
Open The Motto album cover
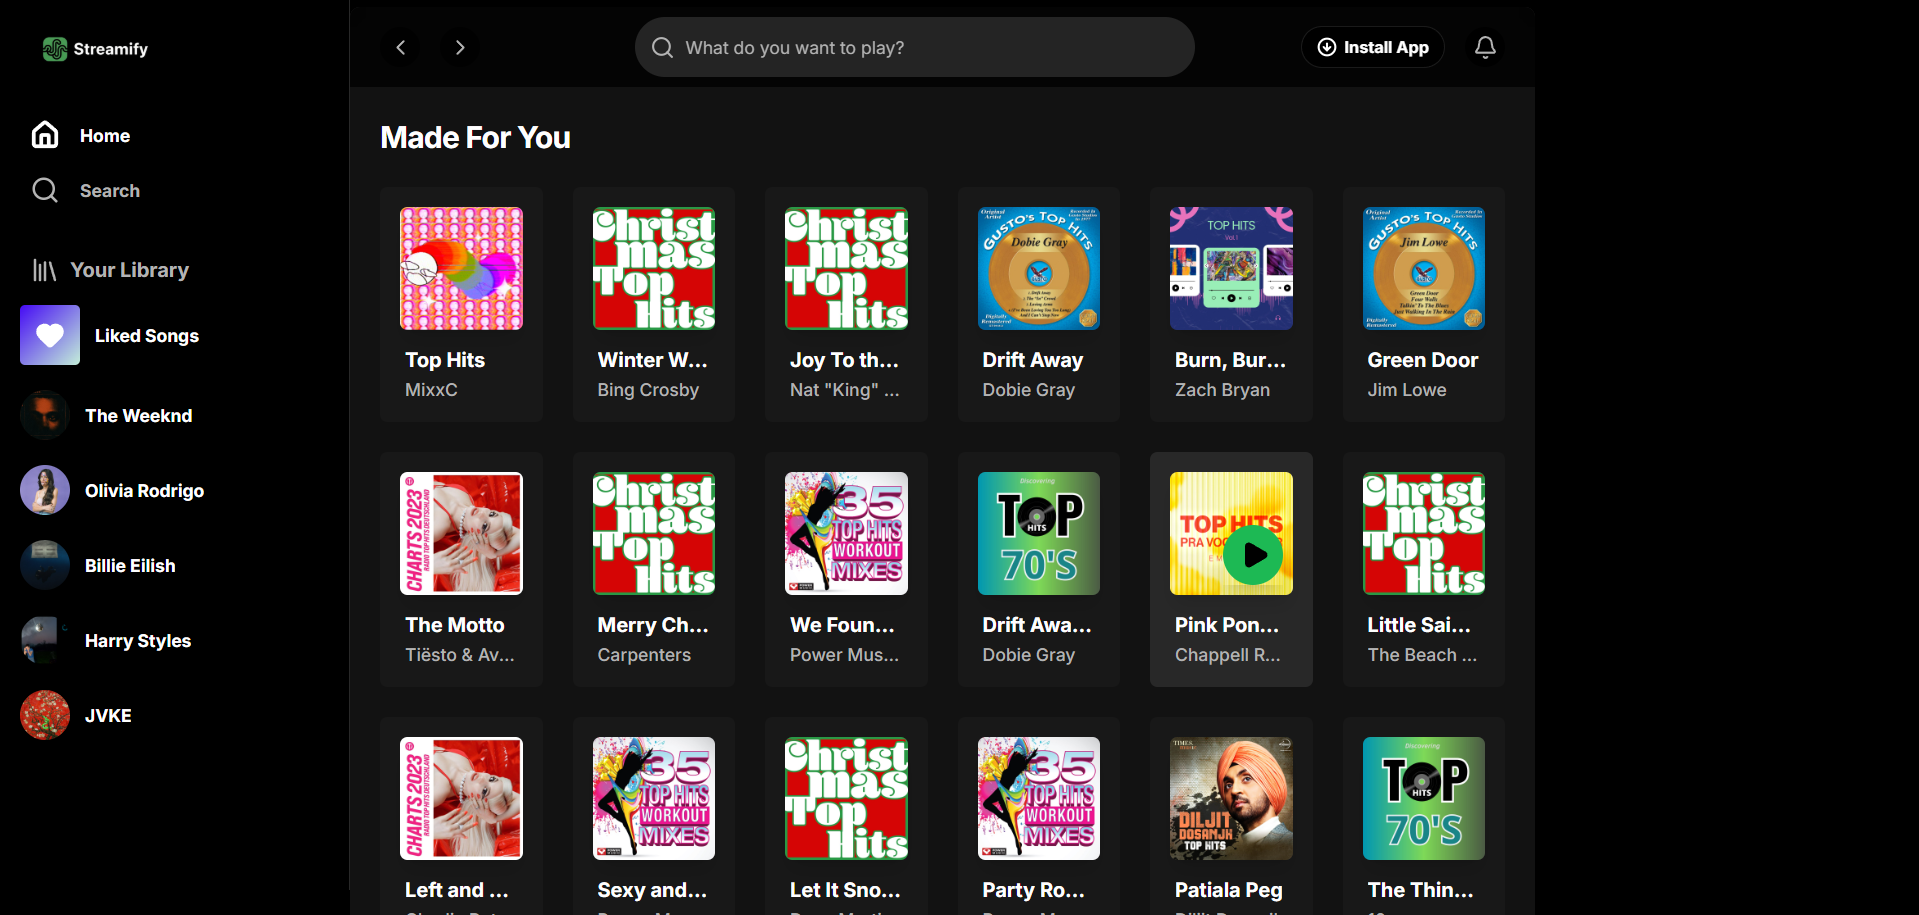(461, 533)
